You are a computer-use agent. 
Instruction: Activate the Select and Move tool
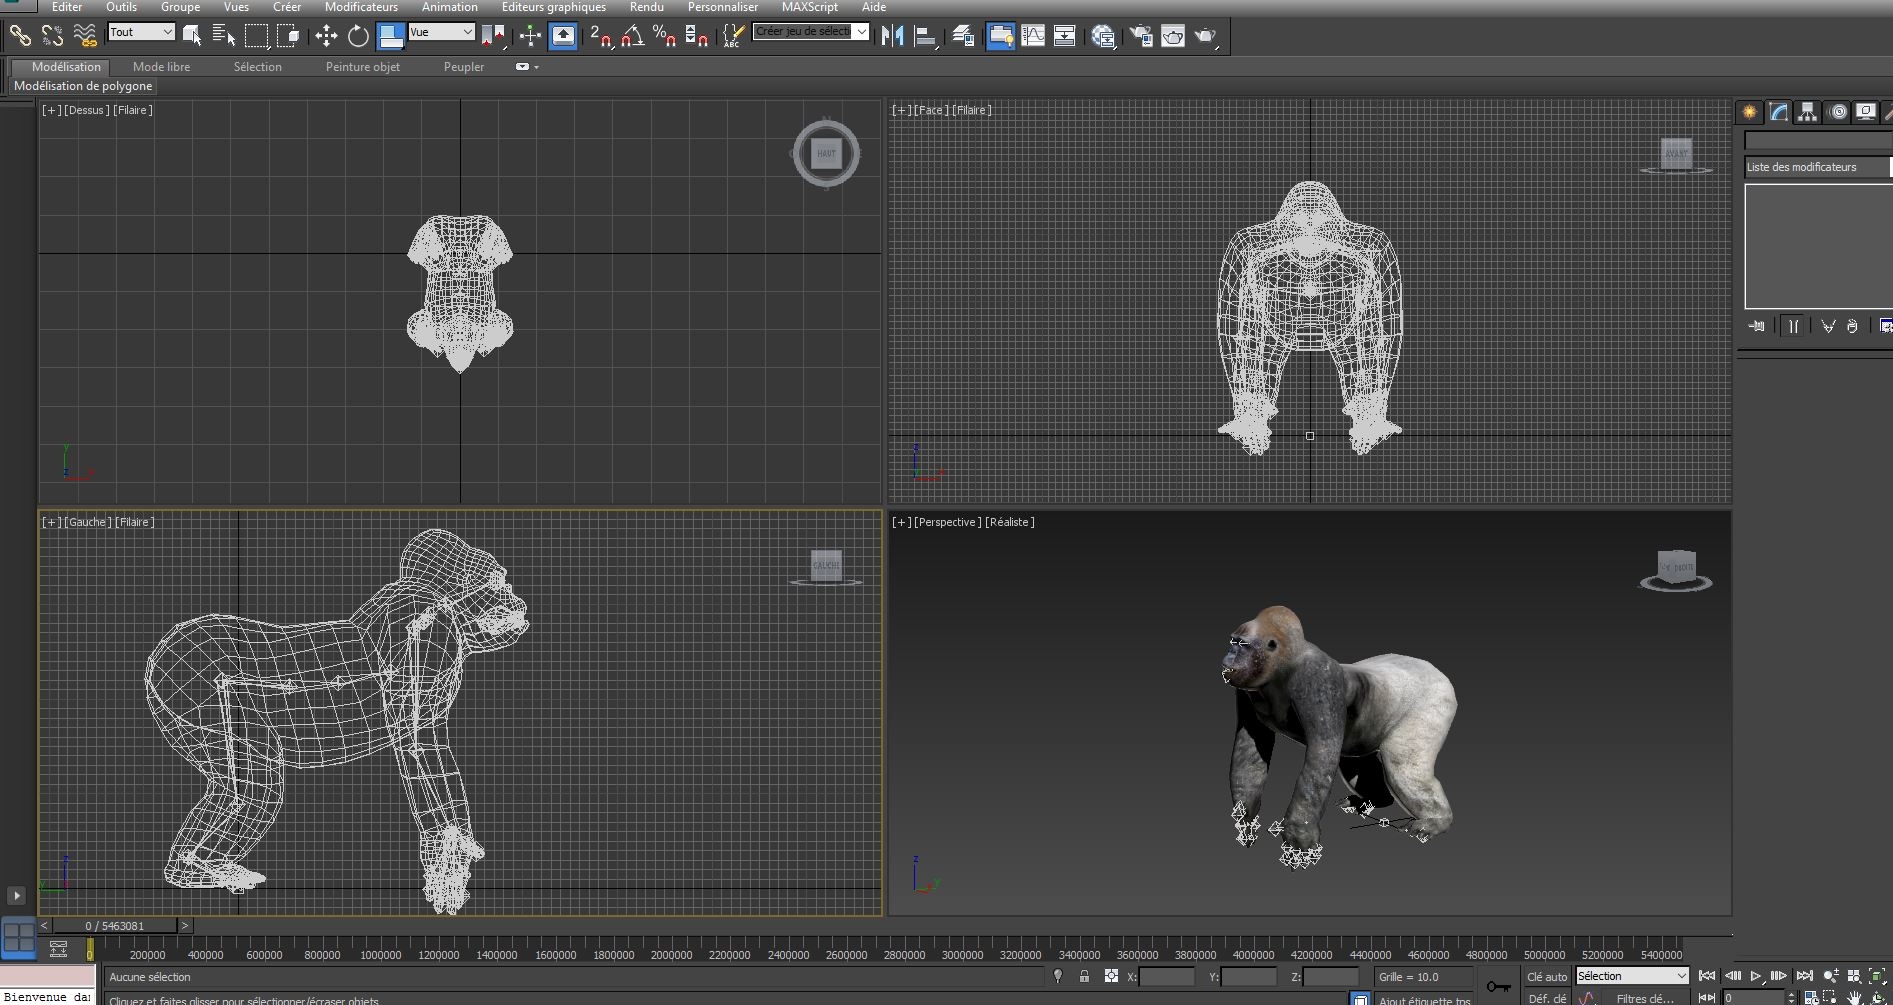coord(326,36)
